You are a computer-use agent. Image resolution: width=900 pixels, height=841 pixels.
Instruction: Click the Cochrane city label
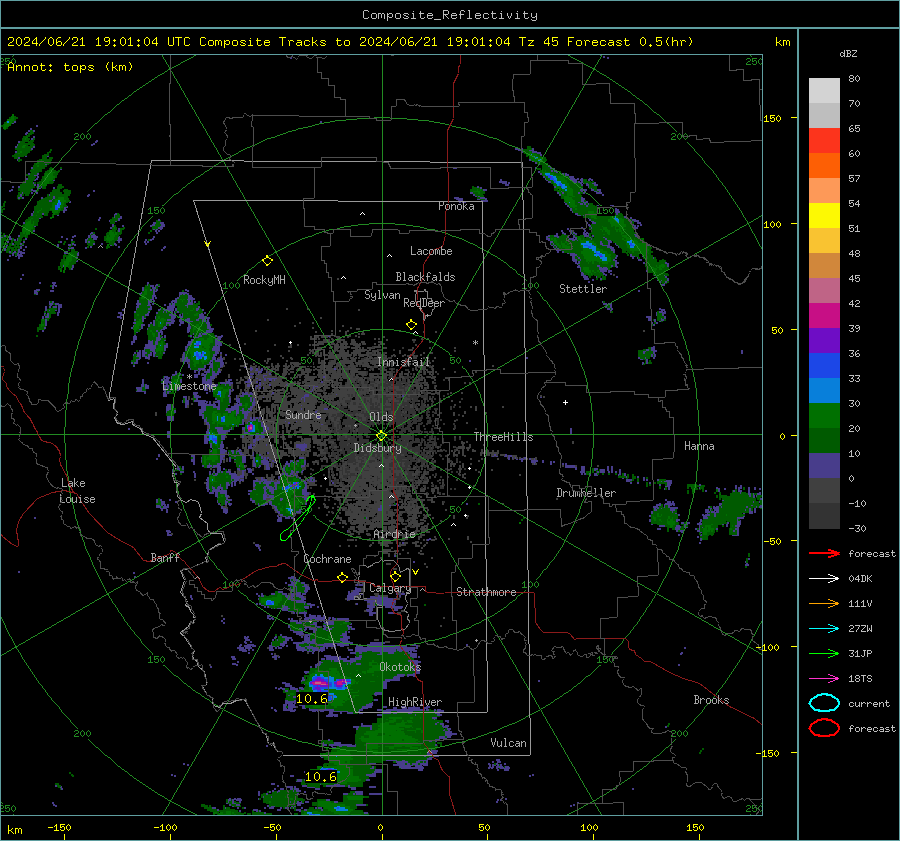pos(327,559)
